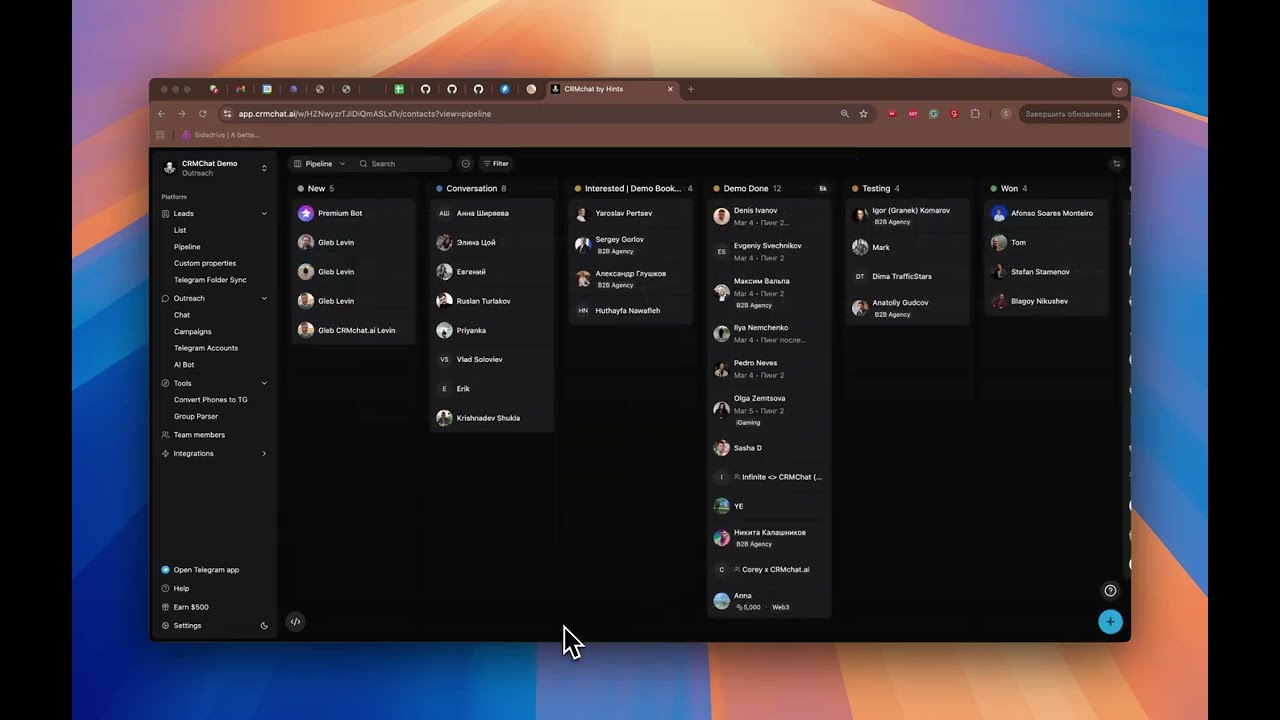Click the Search contacts field
The width and height of the screenshot is (1280, 720).
click(x=404, y=164)
